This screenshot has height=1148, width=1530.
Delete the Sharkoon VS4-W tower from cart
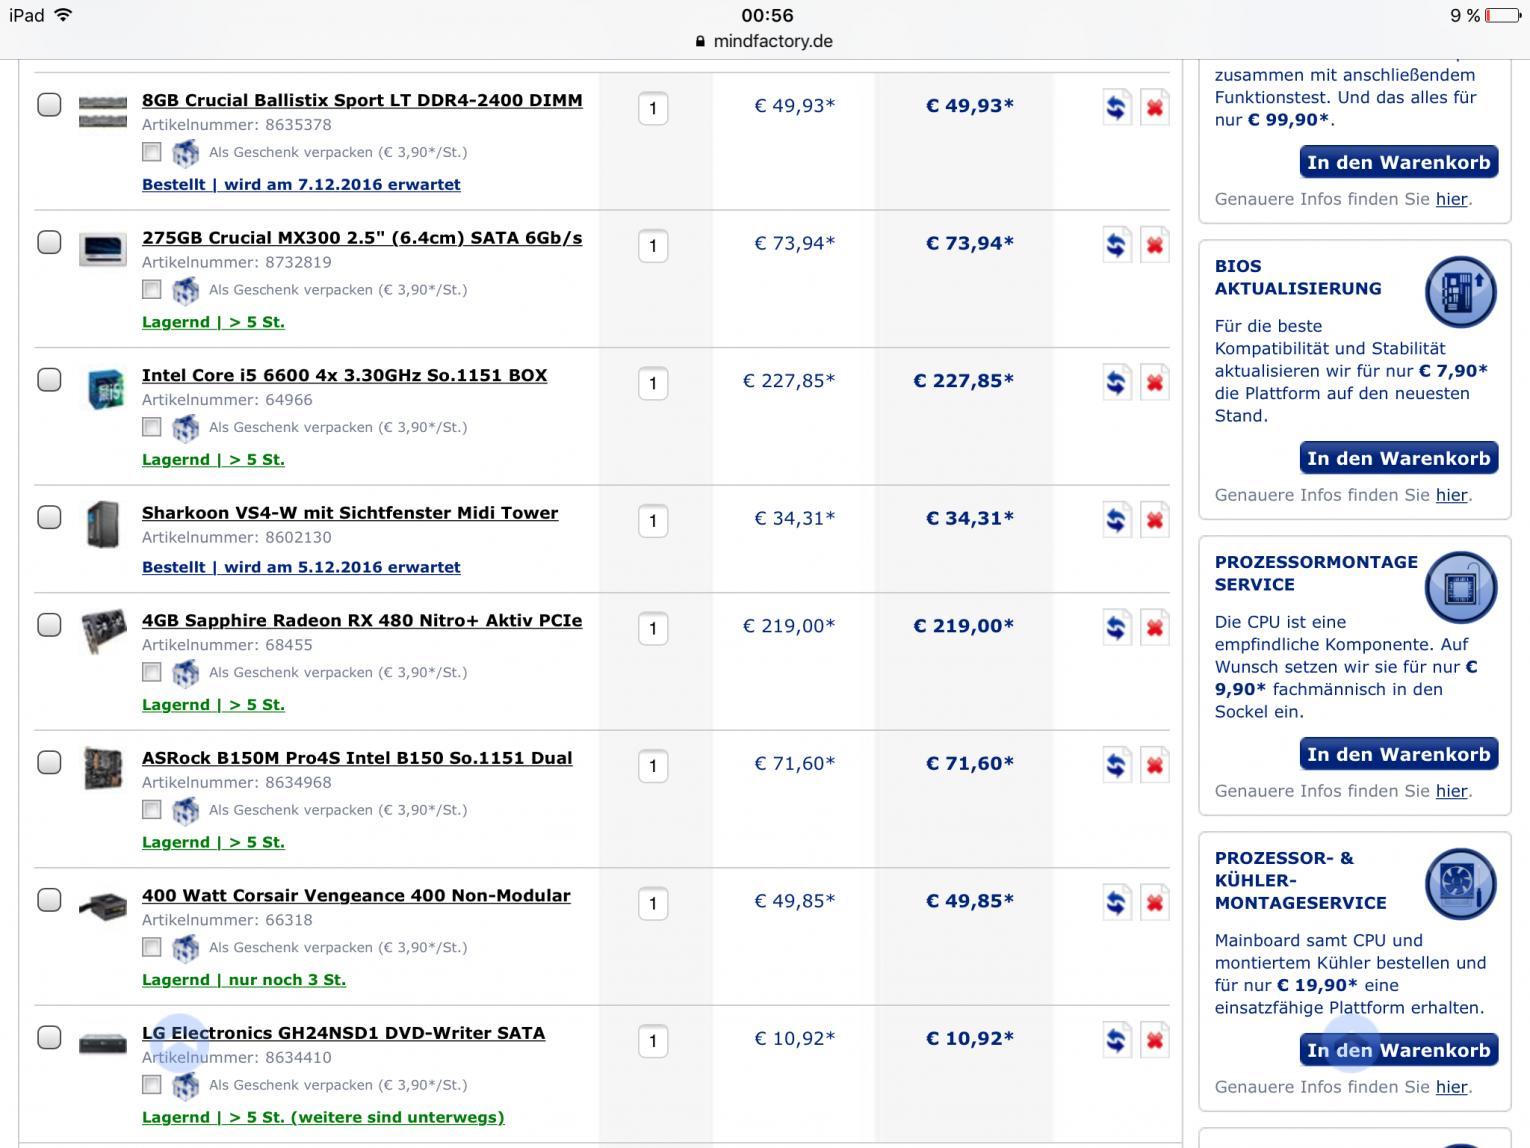click(x=1155, y=520)
